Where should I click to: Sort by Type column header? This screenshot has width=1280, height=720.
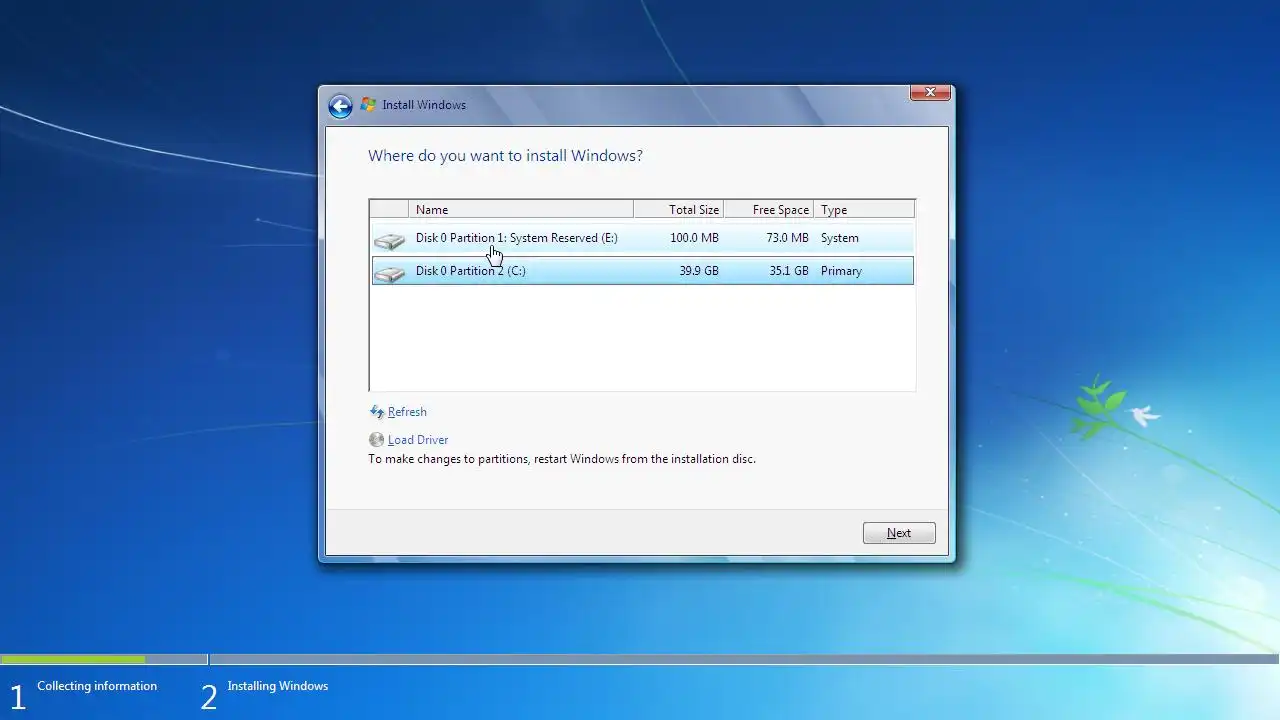[864, 209]
